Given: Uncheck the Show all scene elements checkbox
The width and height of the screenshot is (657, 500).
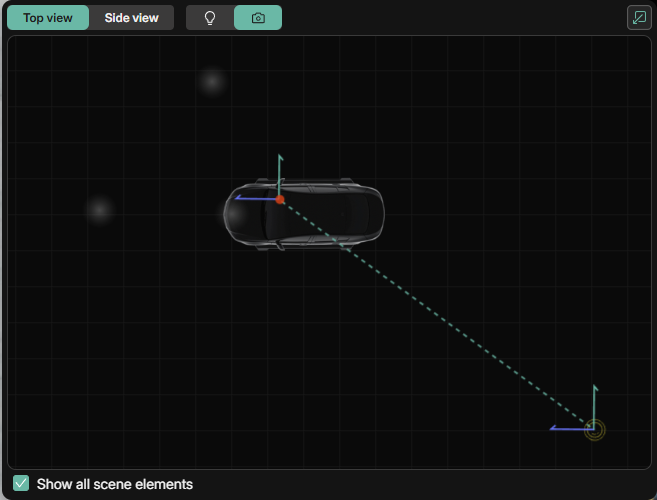Looking at the screenshot, I should coord(21,484).
